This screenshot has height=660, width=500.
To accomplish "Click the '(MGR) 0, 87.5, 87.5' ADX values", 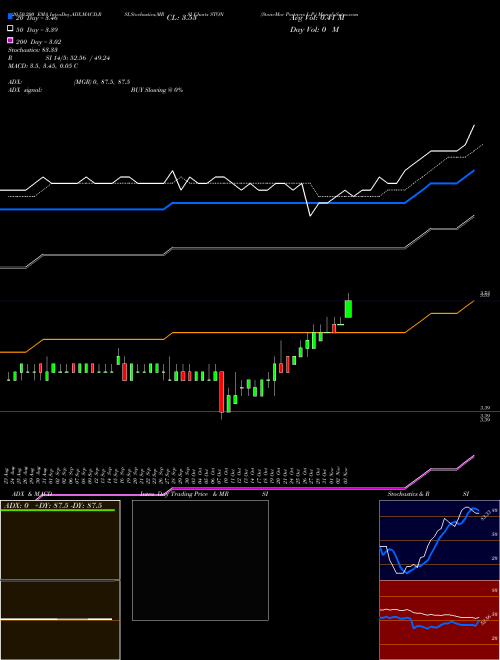I will click(102, 82).
